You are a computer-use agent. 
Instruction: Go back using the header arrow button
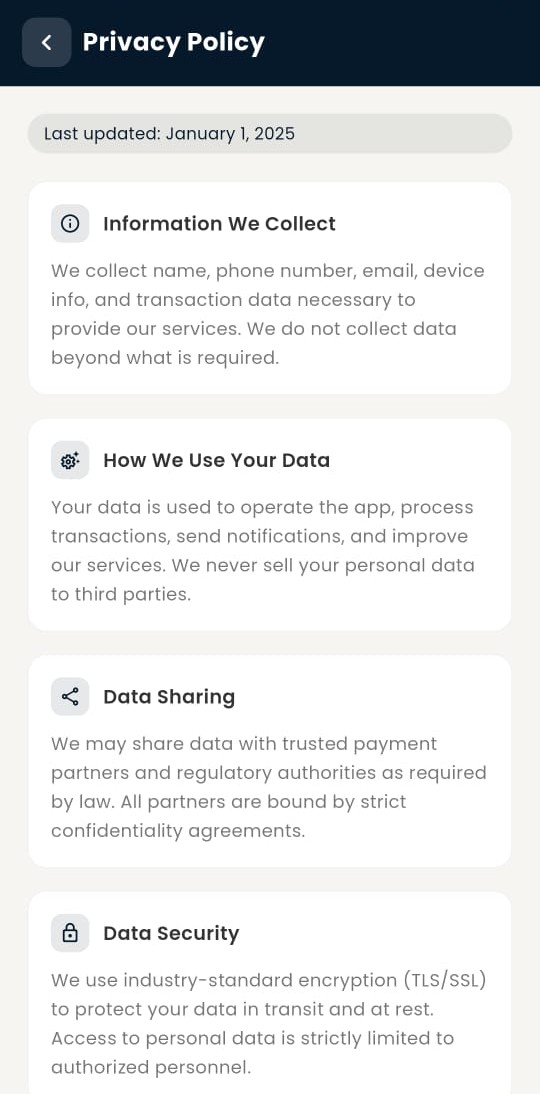tap(46, 43)
